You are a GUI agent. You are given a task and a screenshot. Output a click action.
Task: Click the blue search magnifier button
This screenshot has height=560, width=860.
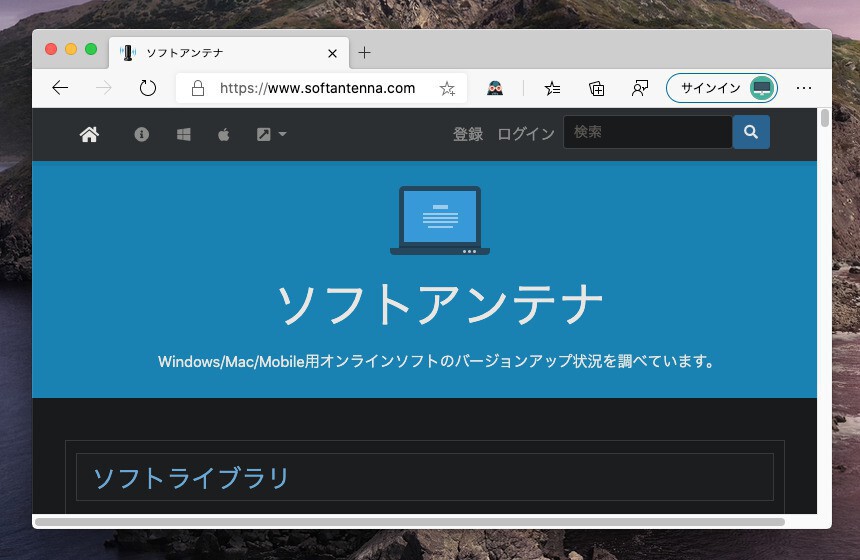click(751, 132)
